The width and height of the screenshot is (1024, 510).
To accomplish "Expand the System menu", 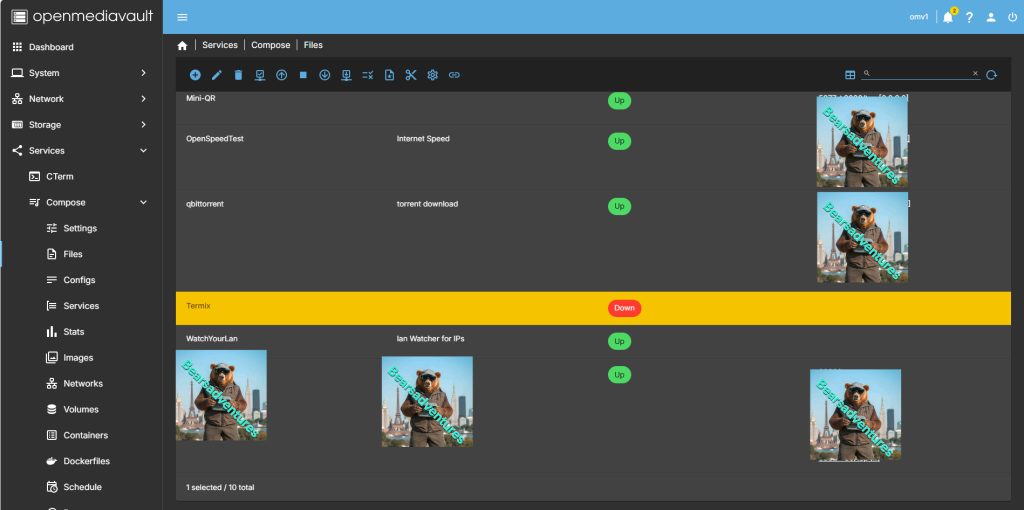I will coord(80,73).
